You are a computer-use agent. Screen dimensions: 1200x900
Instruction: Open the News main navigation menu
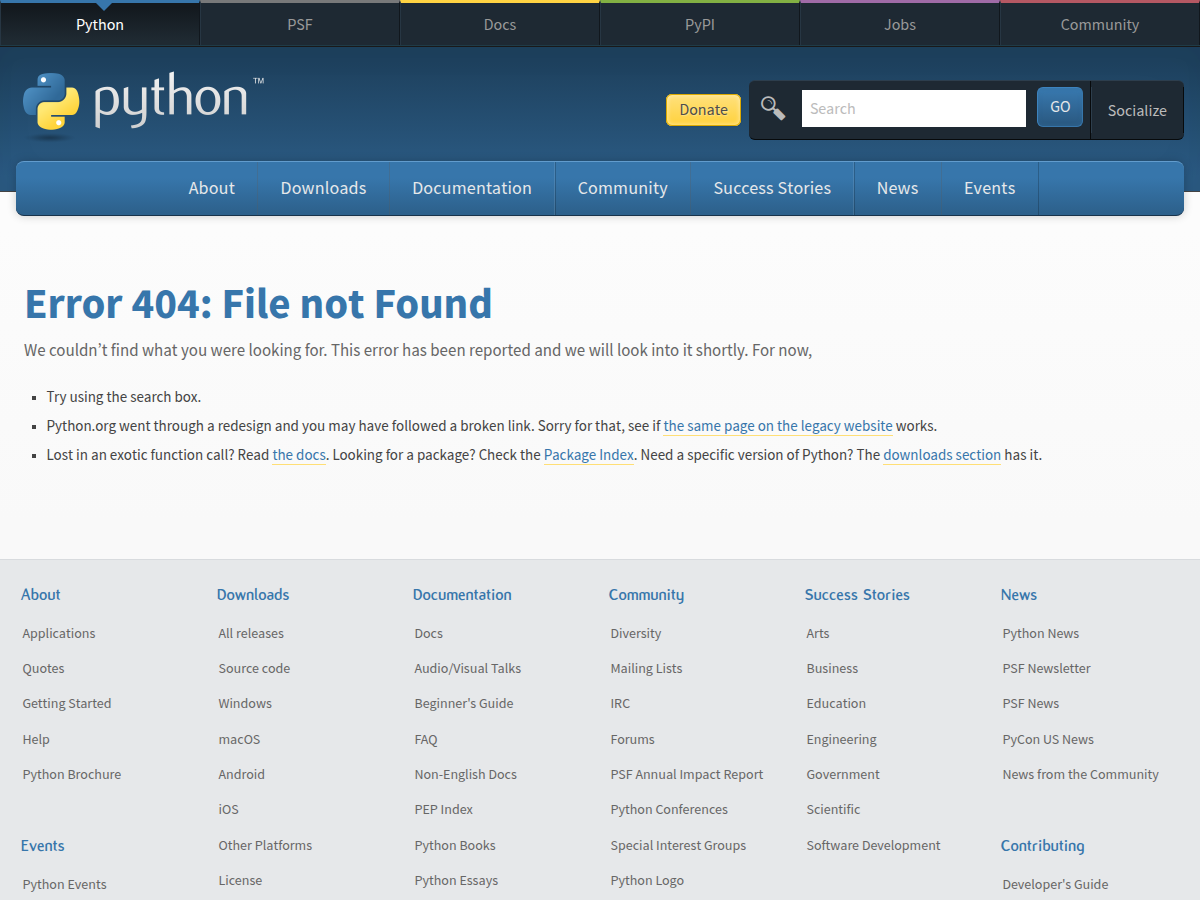898,188
